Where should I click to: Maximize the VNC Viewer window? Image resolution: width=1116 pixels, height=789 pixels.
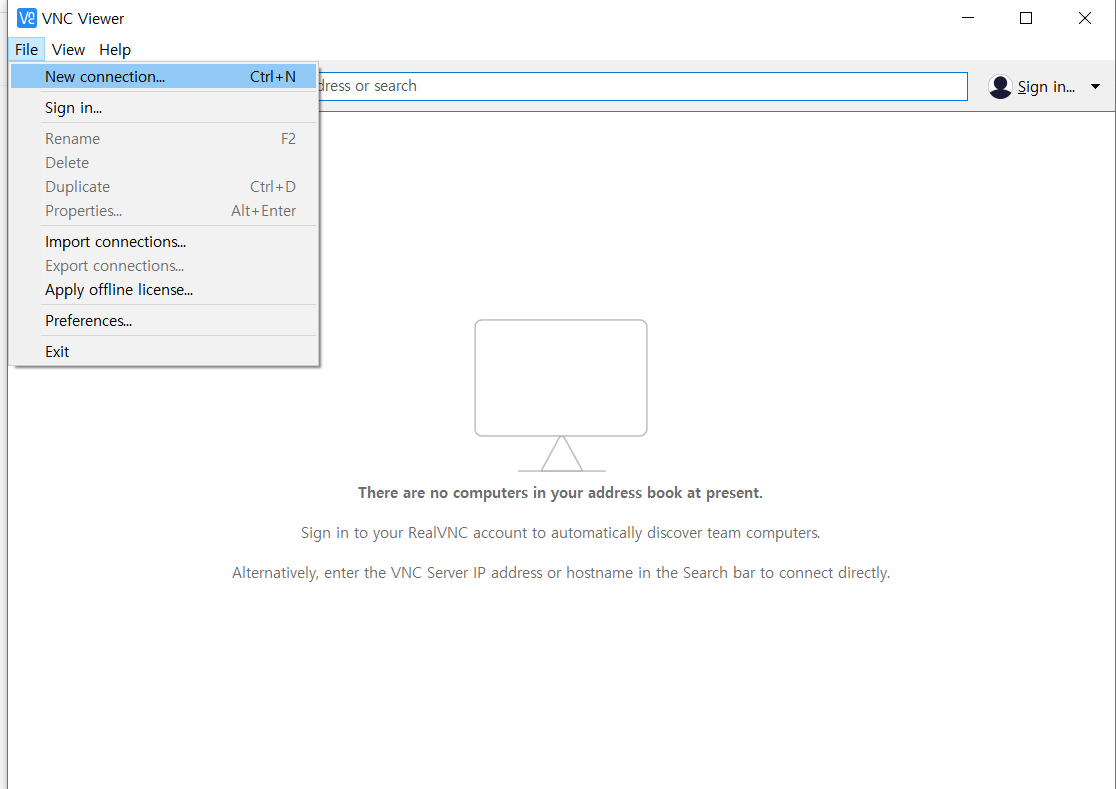point(1026,18)
